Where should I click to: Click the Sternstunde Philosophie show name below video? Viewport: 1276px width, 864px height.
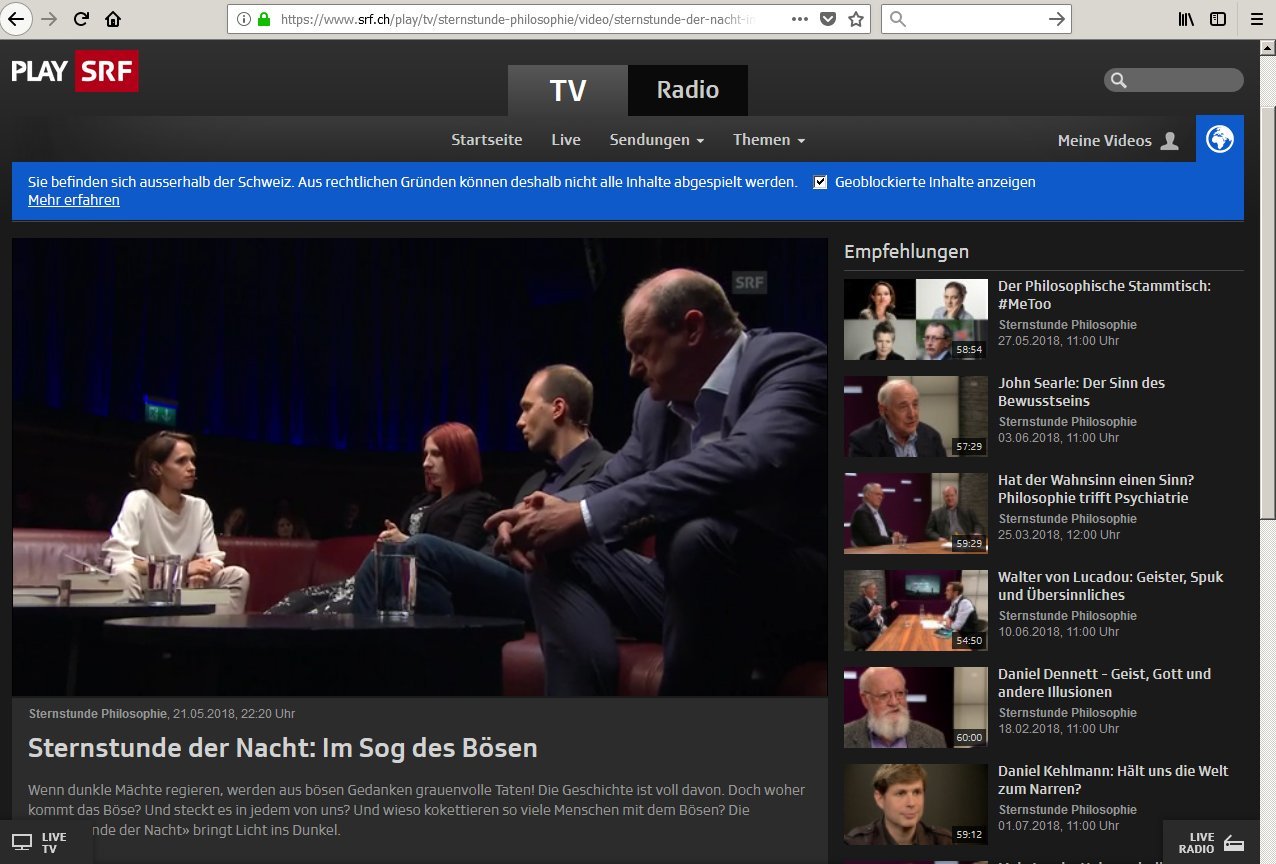click(x=98, y=714)
